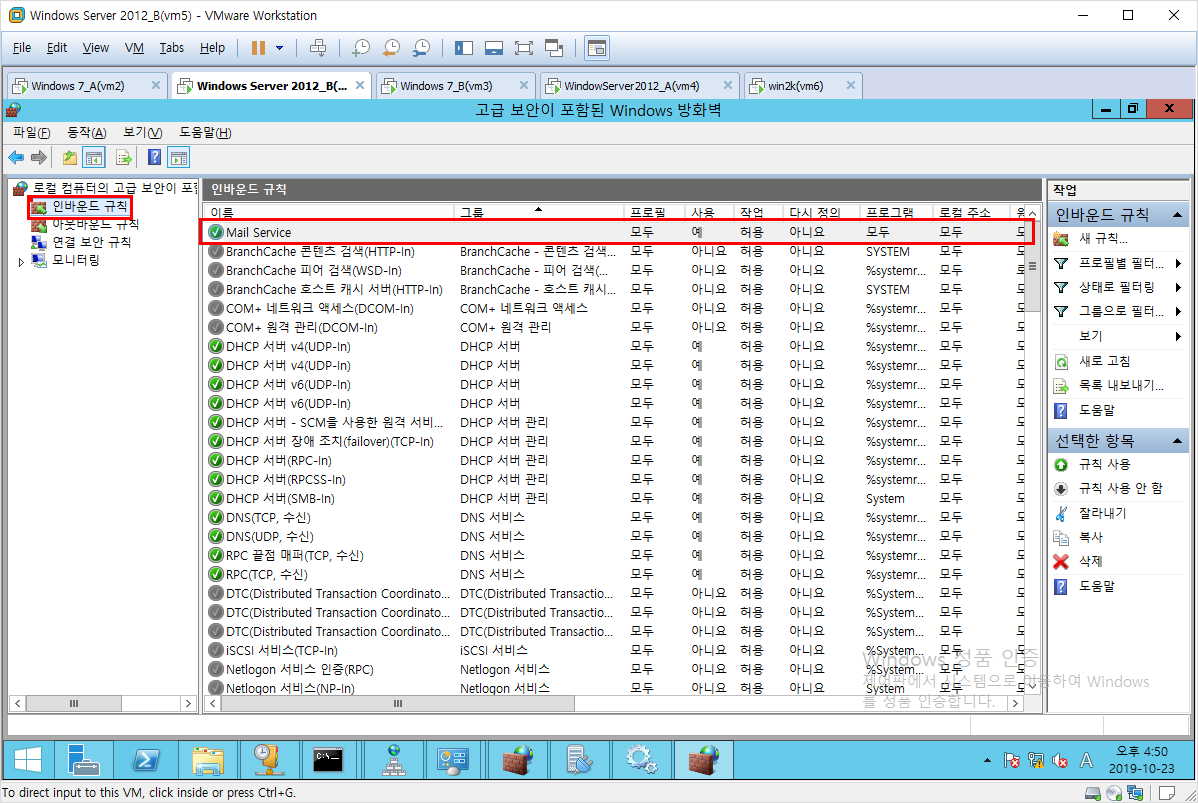Open the VMware File menu
Screen dimensions: 1198x803
point(22,47)
